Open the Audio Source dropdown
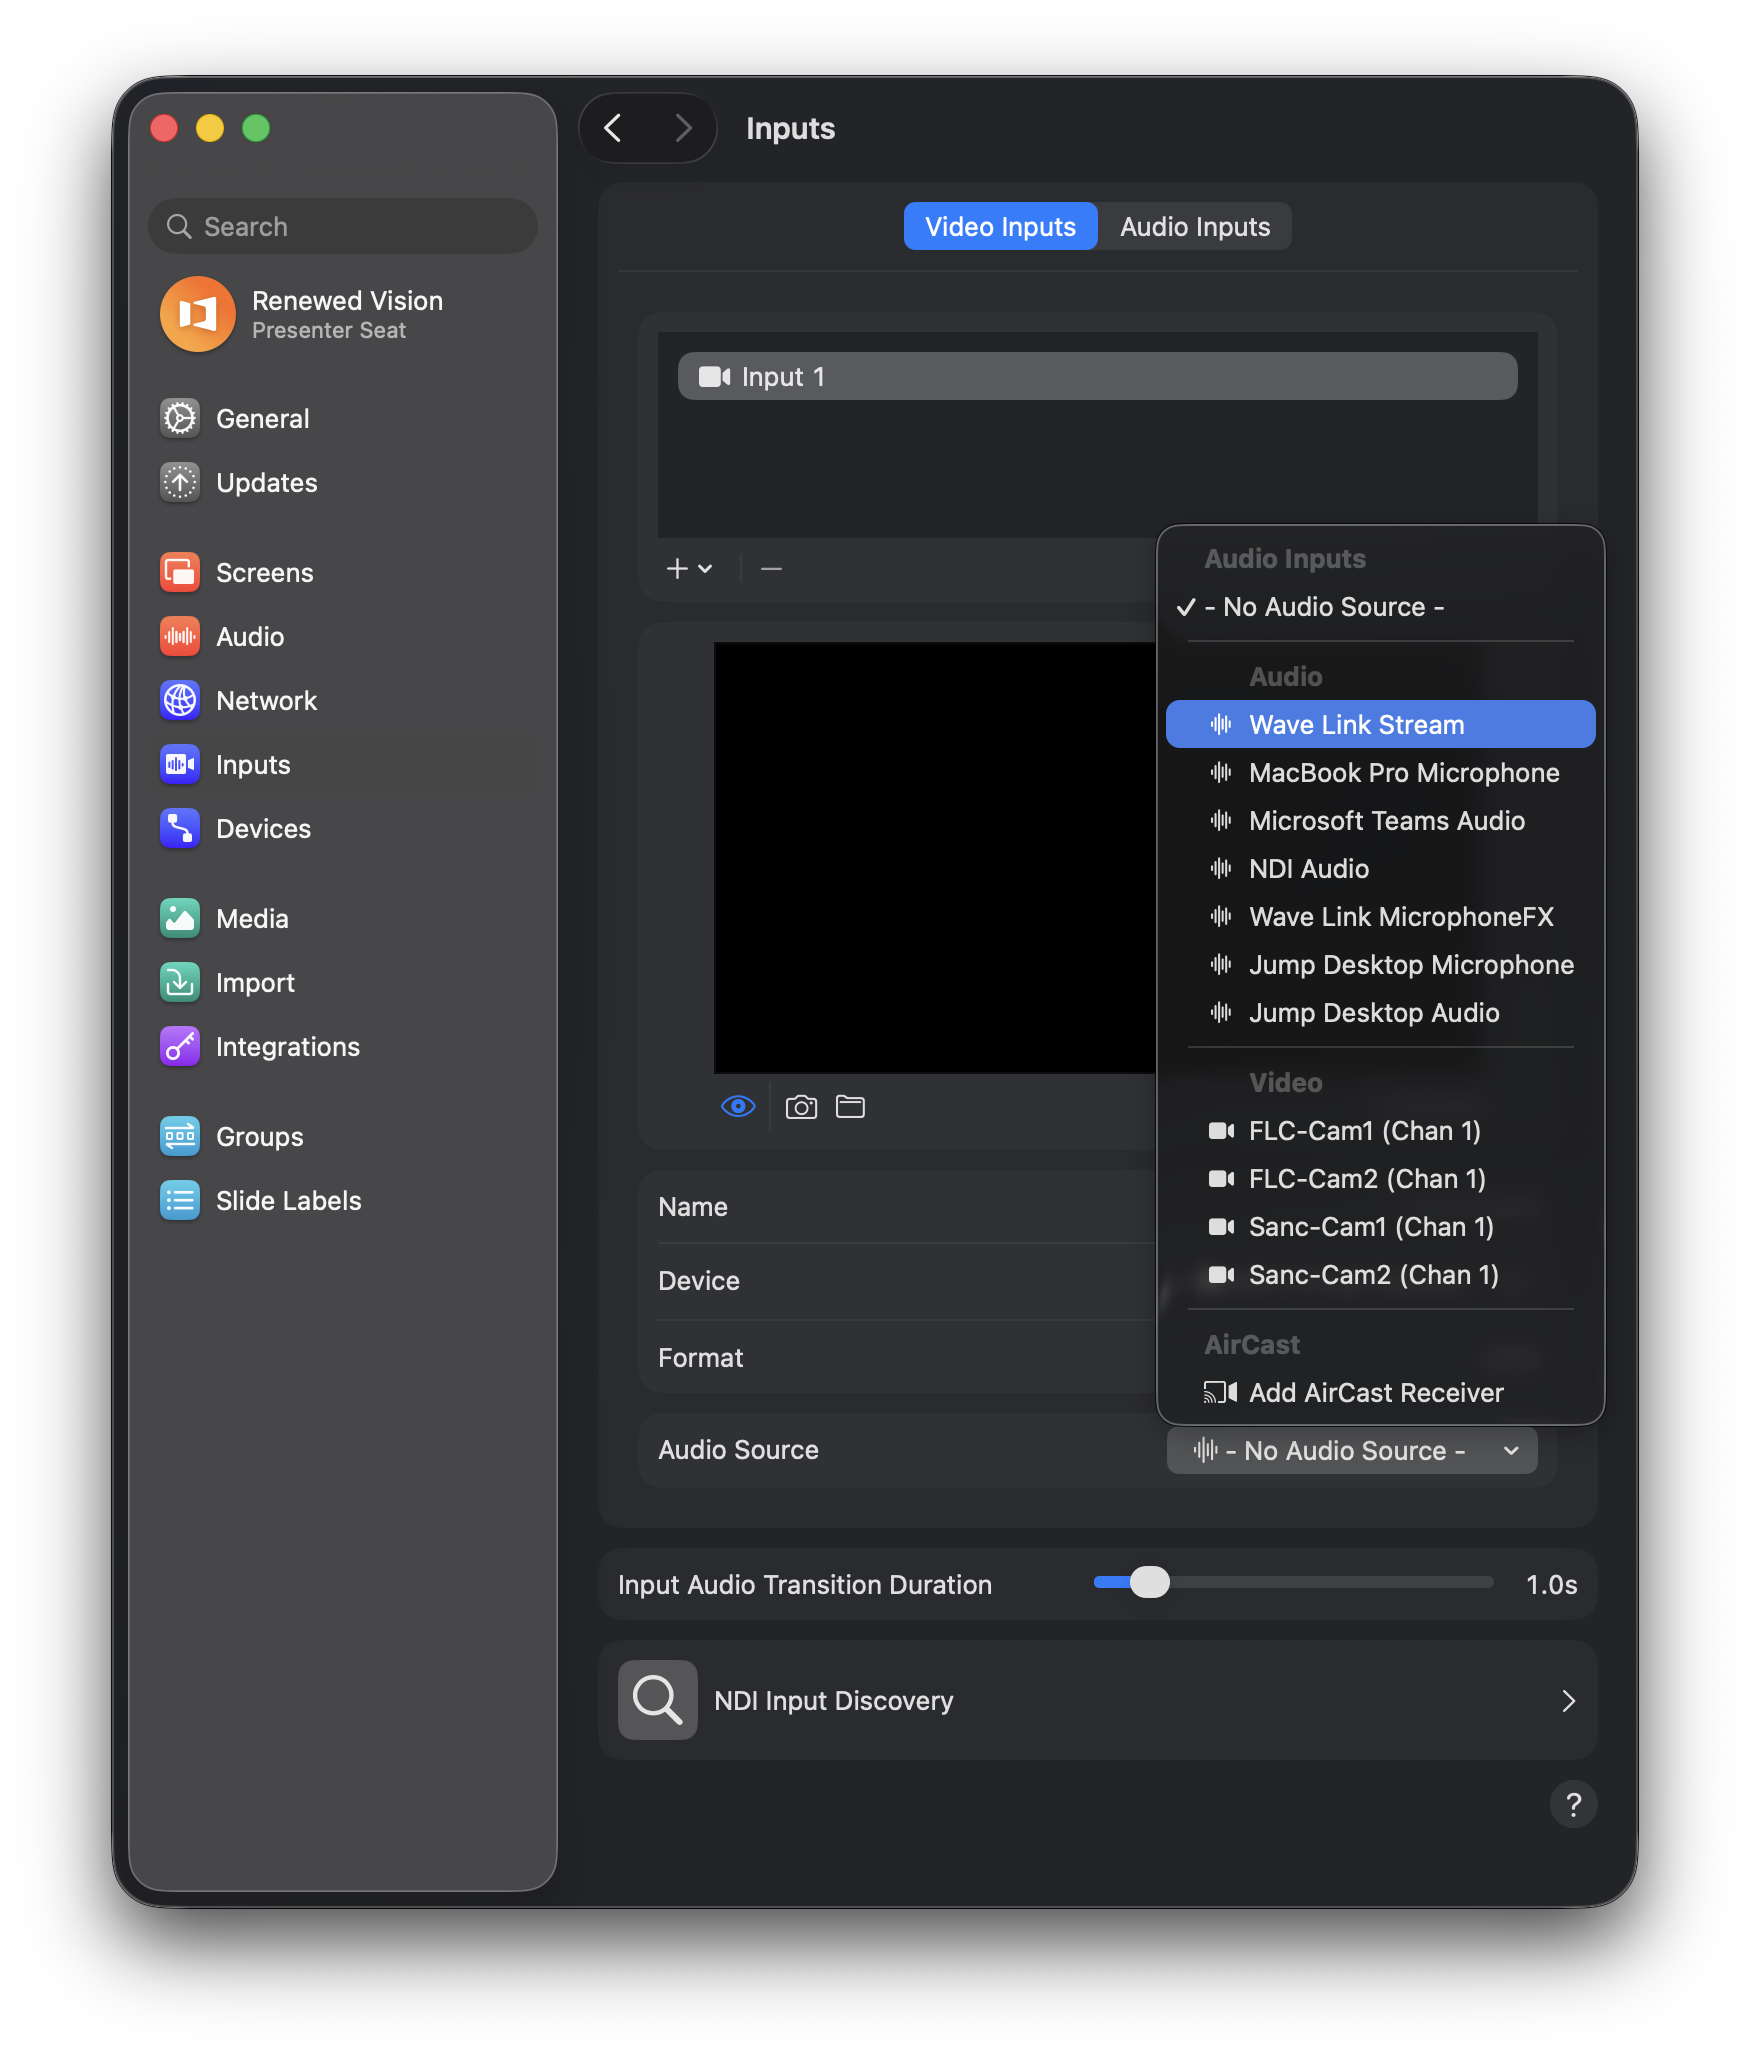Image resolution: width=1750 pixels, height=2056 pixels. click(1352, 1450)
